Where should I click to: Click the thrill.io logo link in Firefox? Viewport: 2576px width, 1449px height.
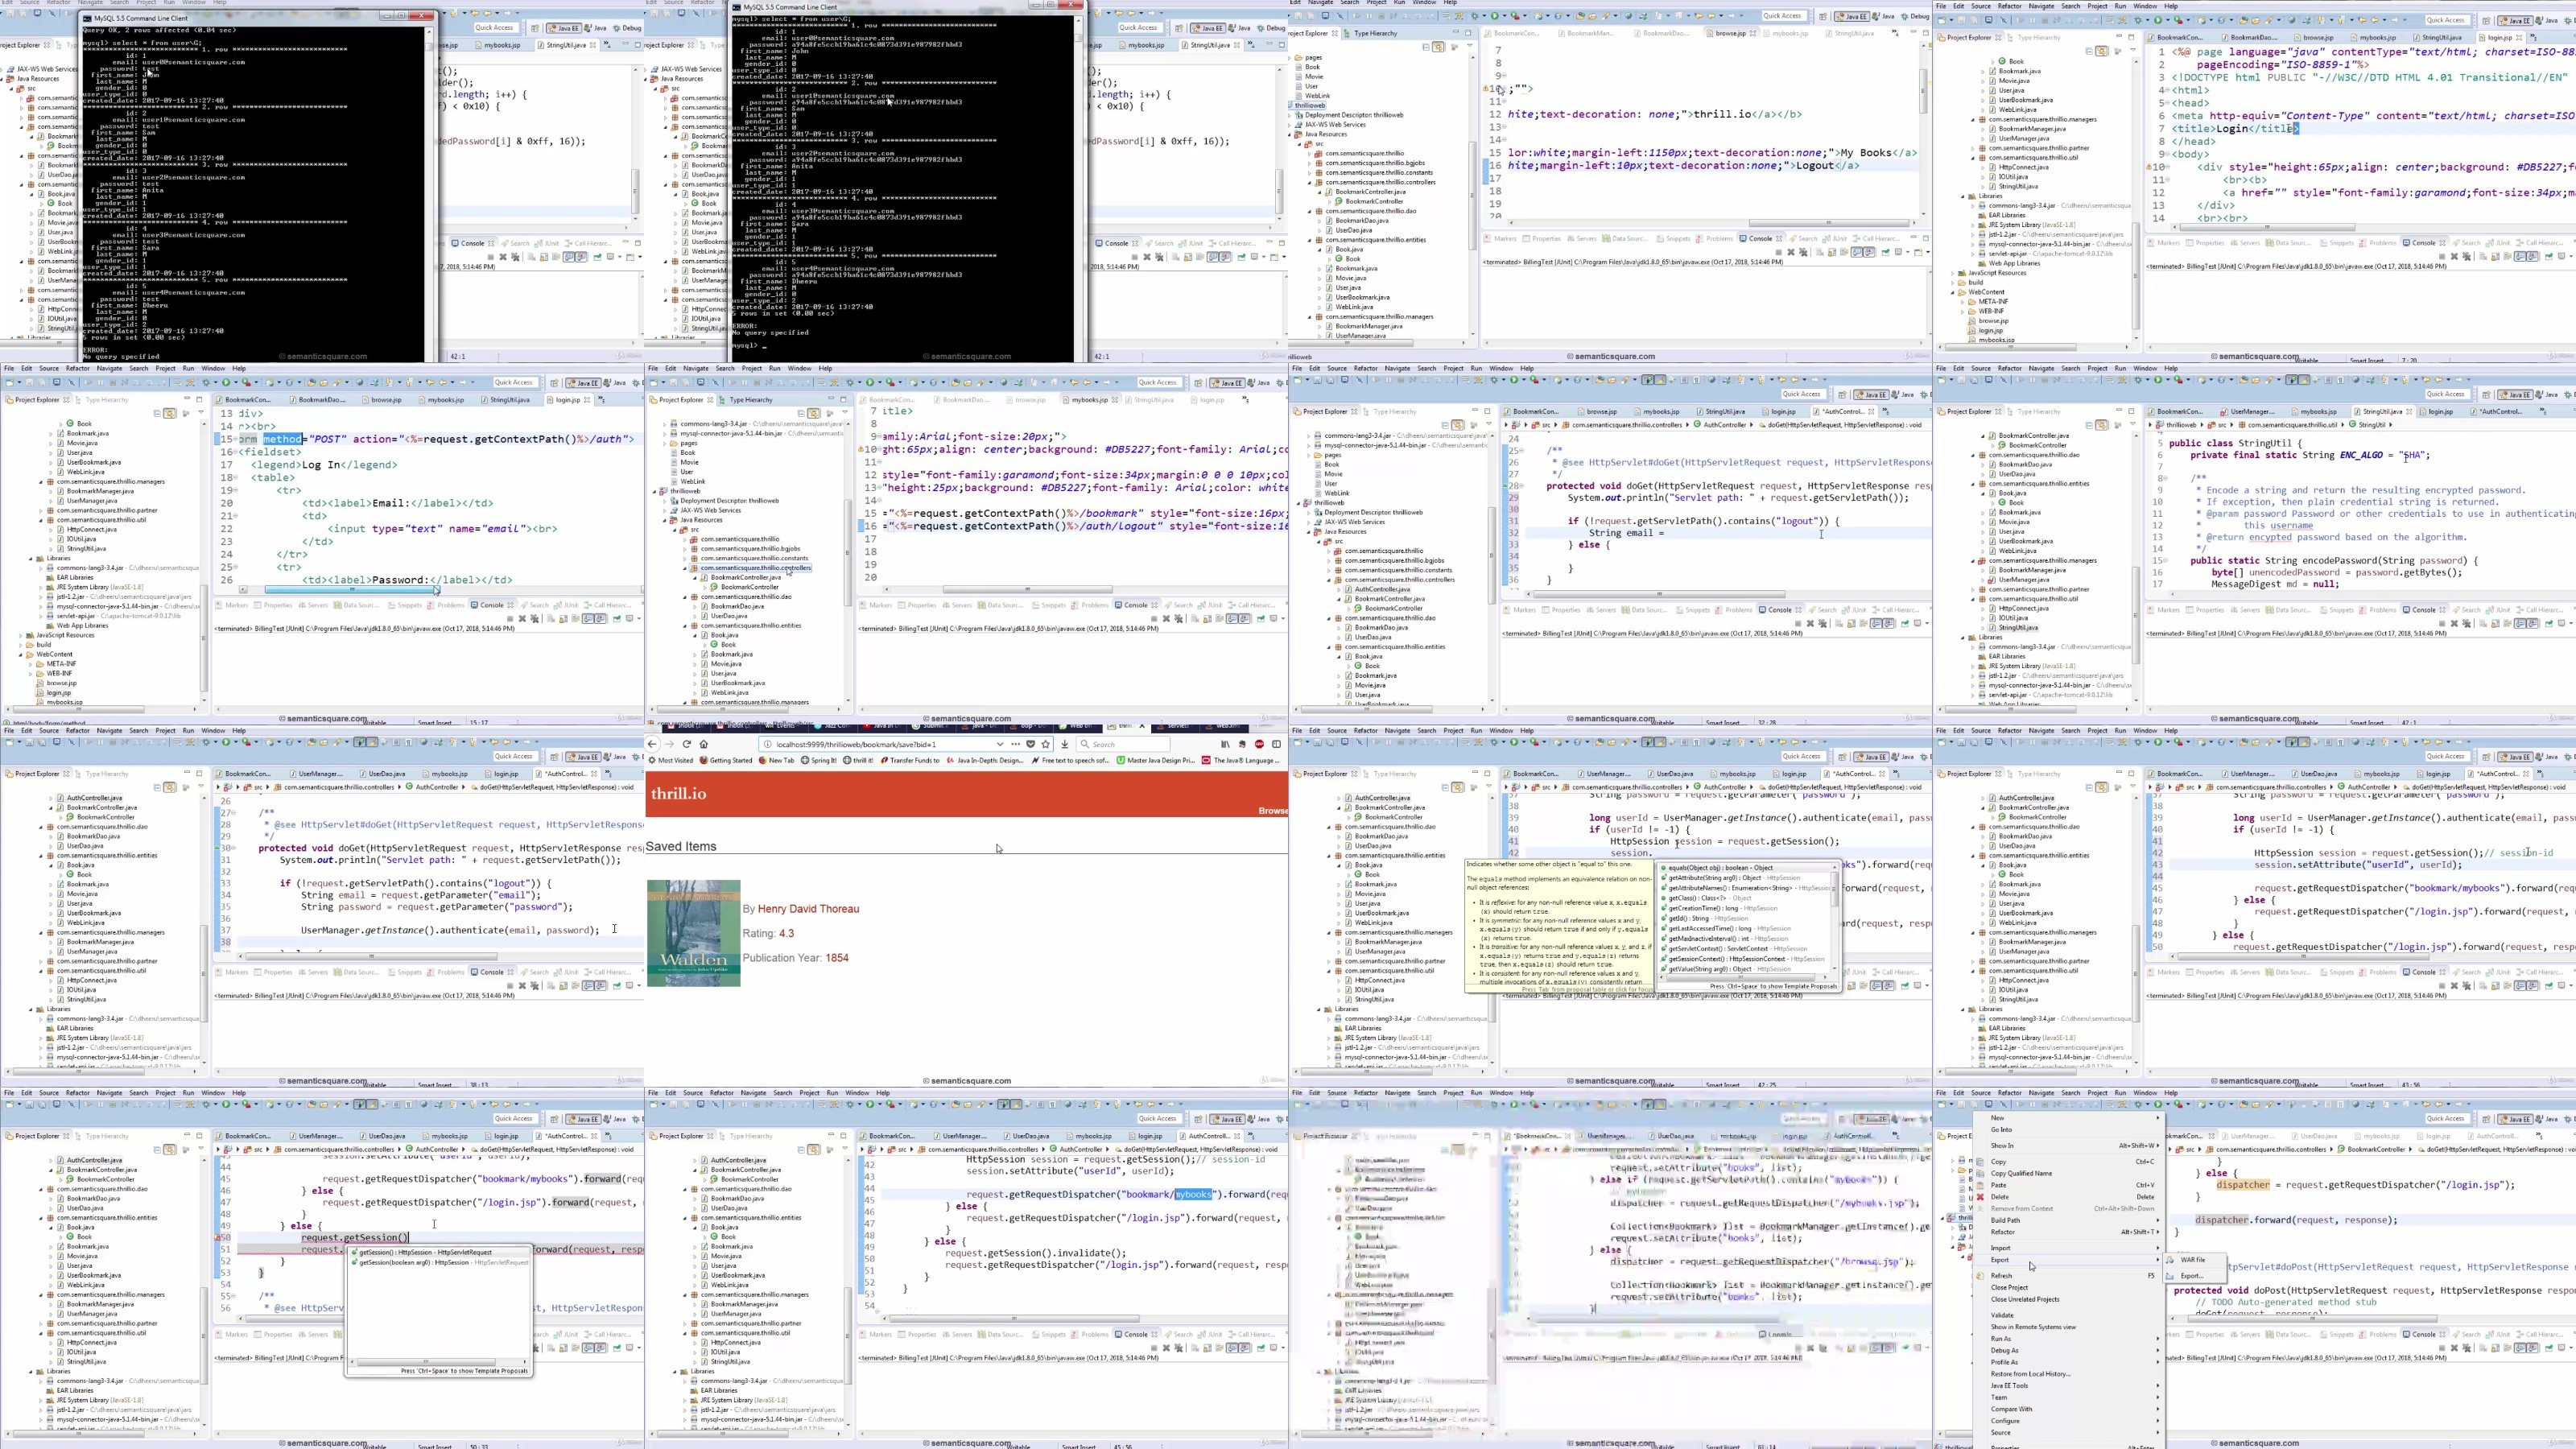click(x=679, y=793)
